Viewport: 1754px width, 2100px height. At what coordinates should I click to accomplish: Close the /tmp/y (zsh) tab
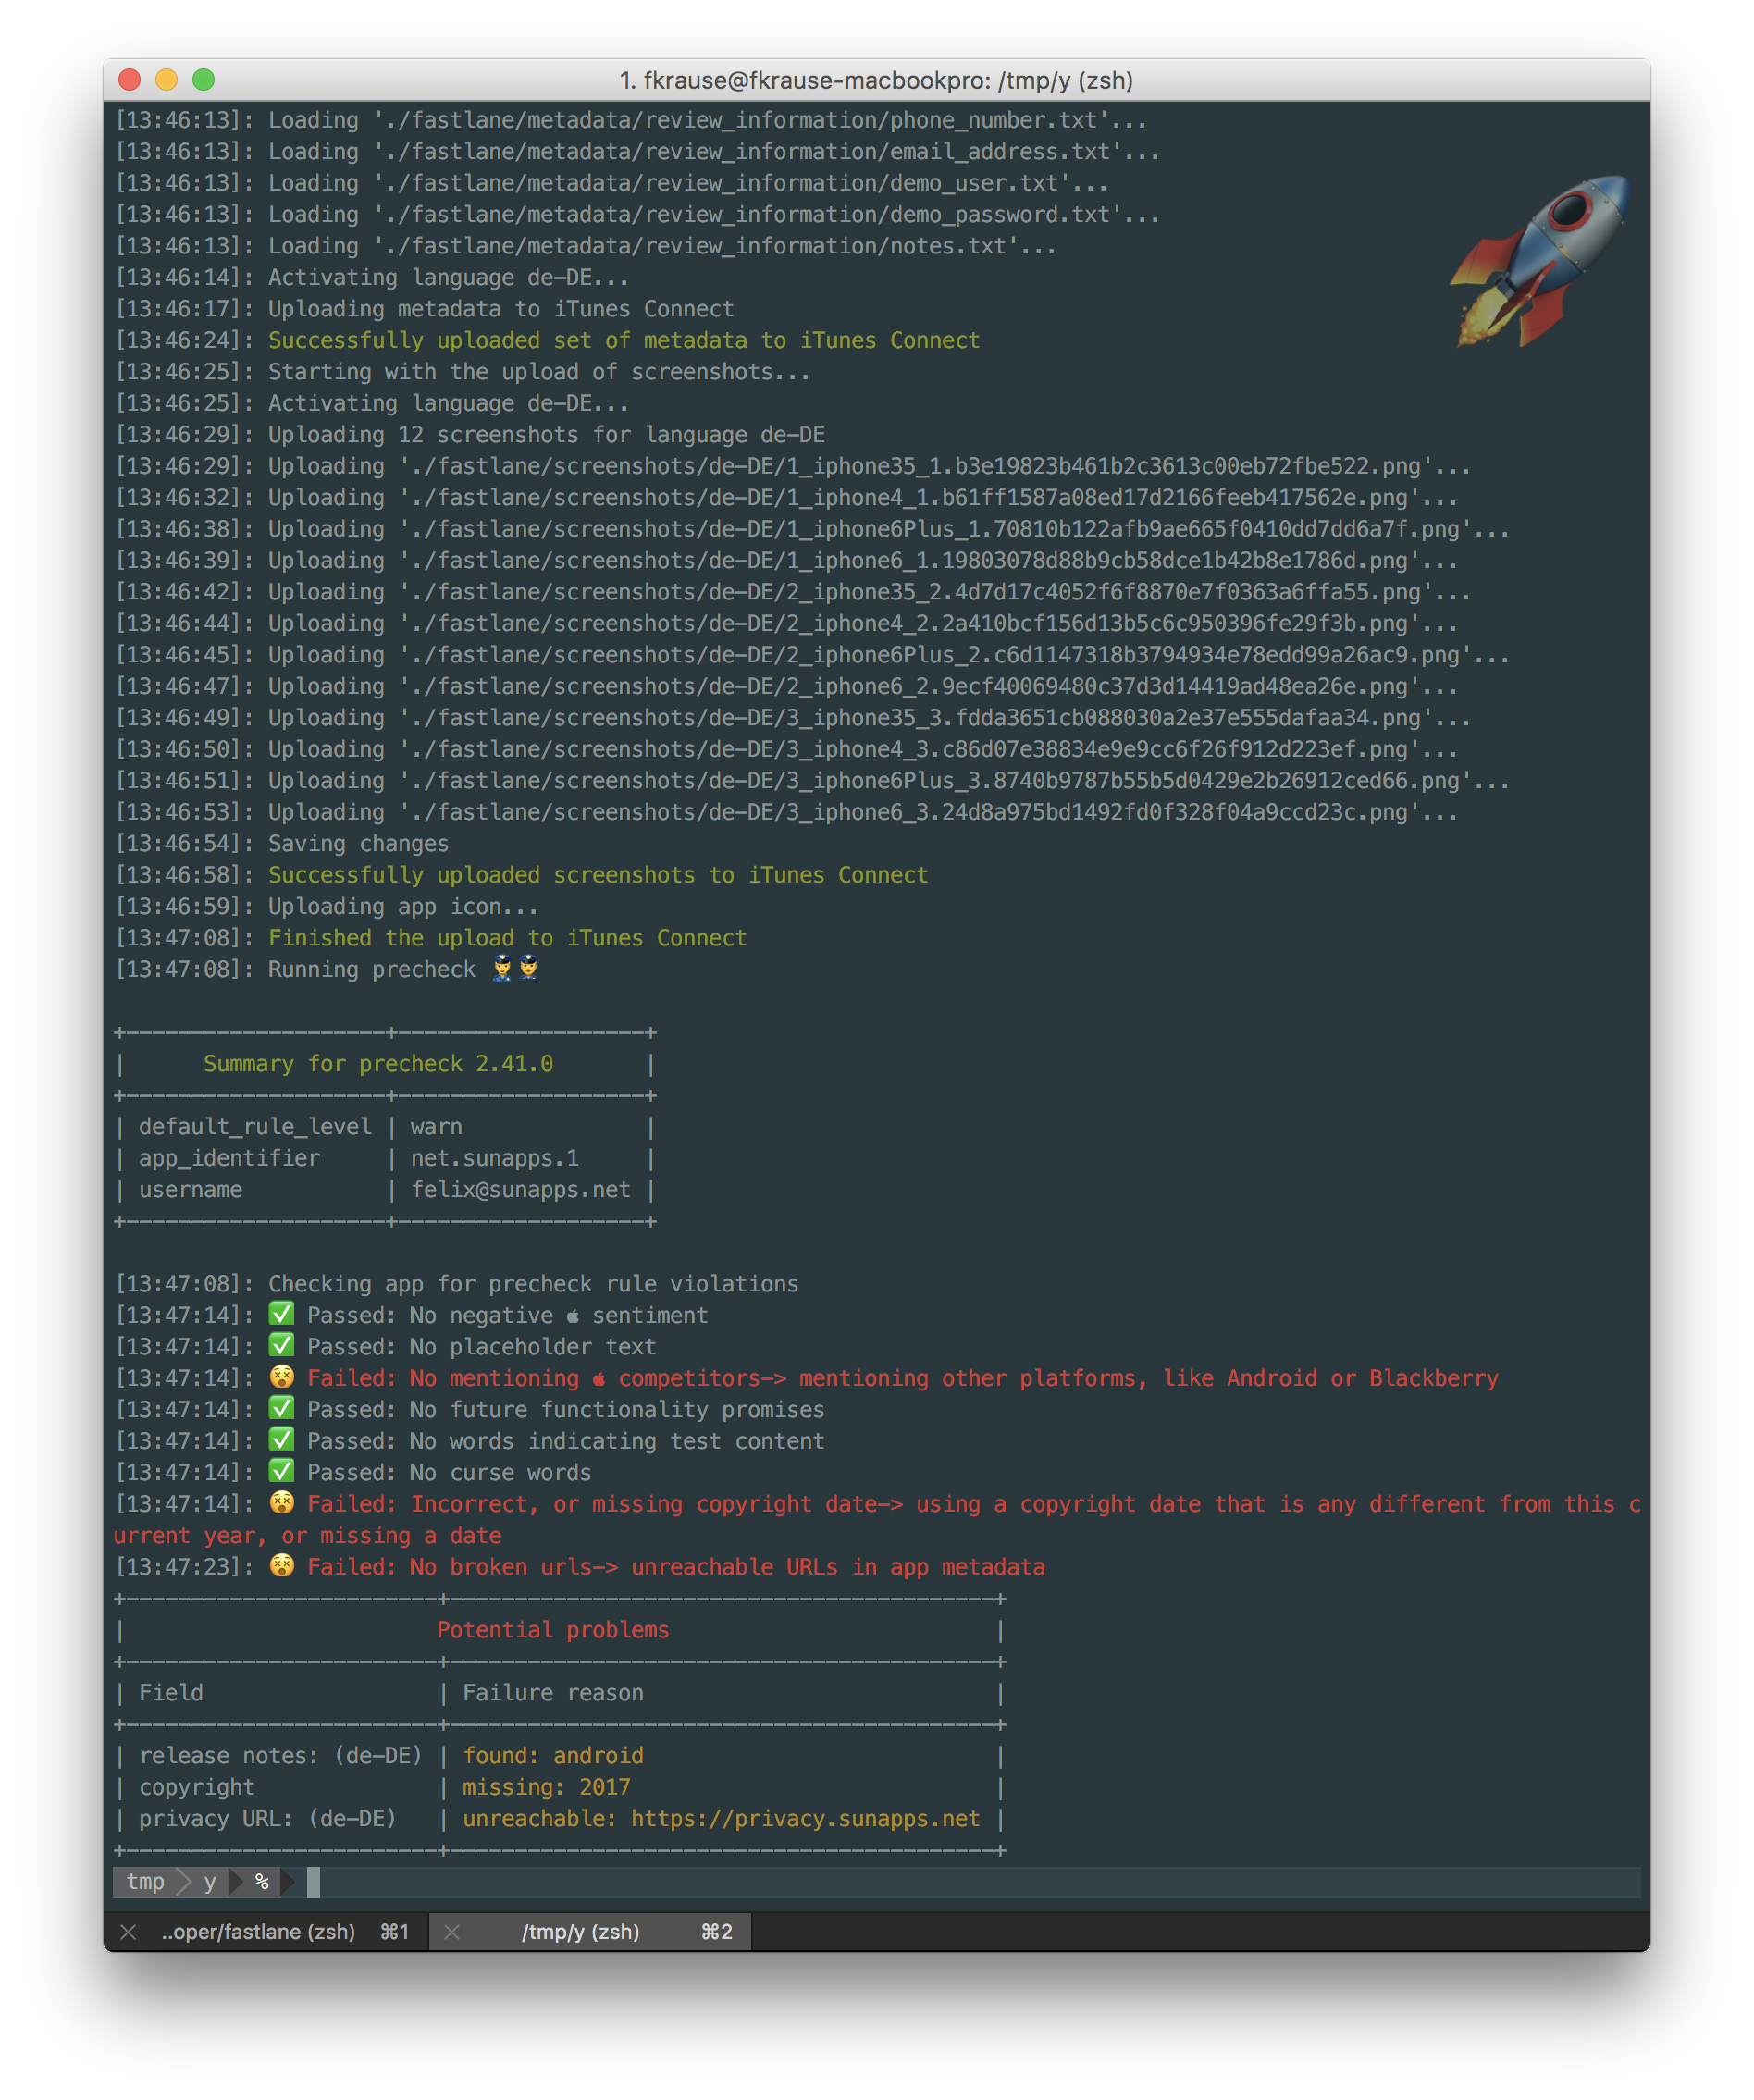452,1931
